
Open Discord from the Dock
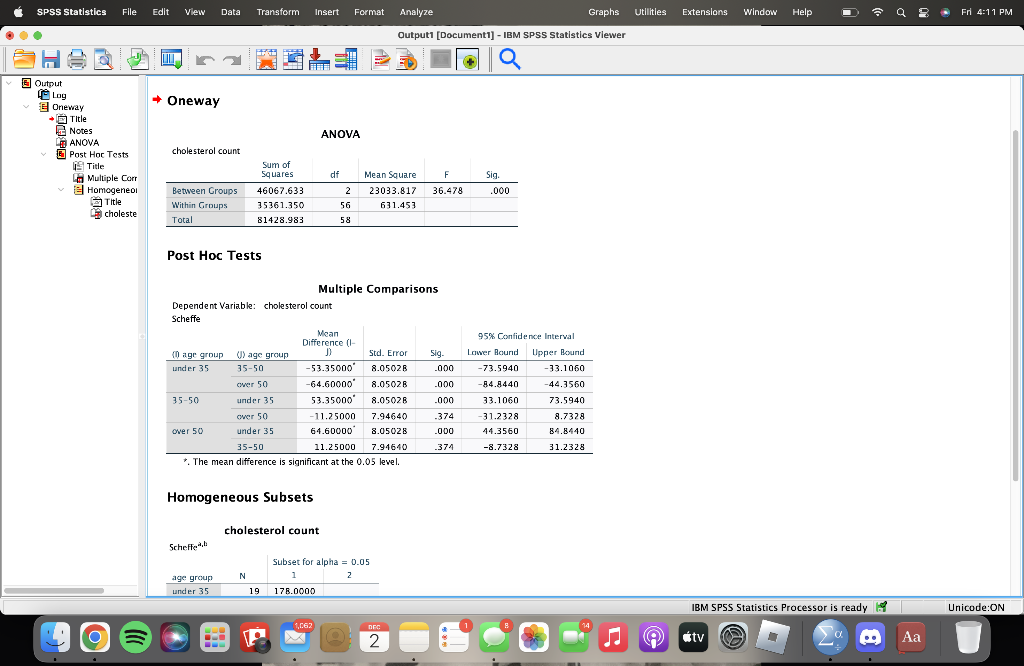point(871,637)
